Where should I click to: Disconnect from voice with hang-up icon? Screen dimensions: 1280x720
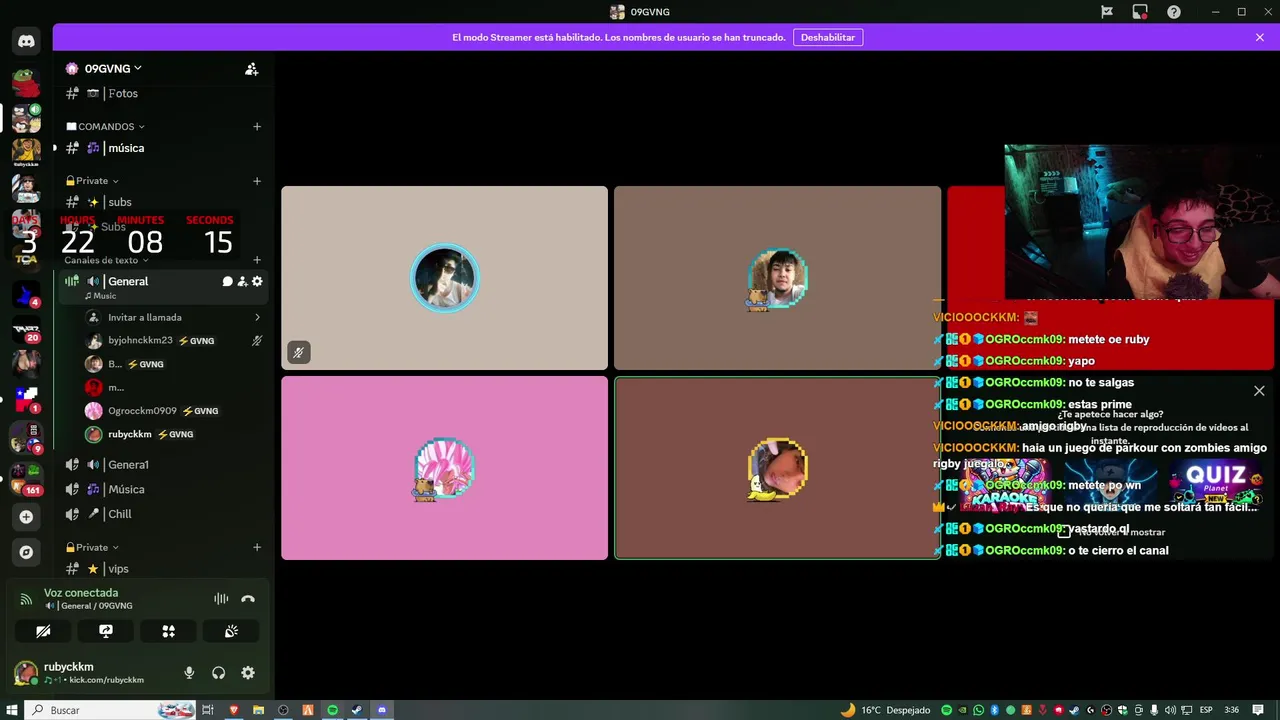pyautogui.click(x=248, y=599)
